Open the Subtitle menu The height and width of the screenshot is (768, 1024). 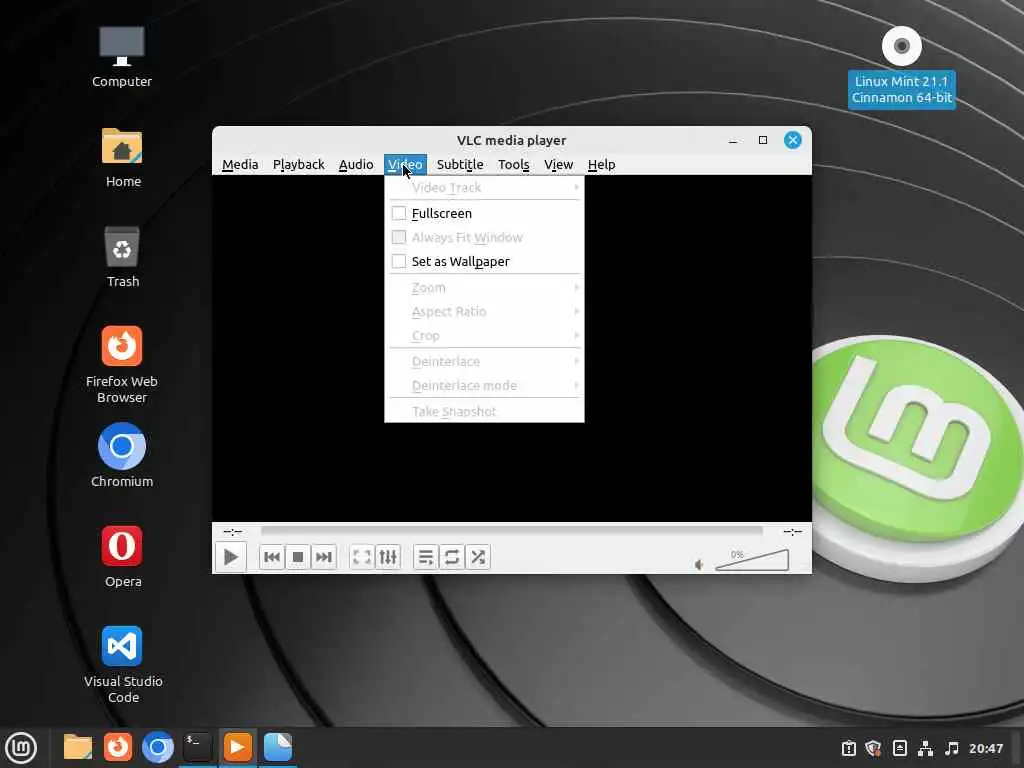click(460, 165)
